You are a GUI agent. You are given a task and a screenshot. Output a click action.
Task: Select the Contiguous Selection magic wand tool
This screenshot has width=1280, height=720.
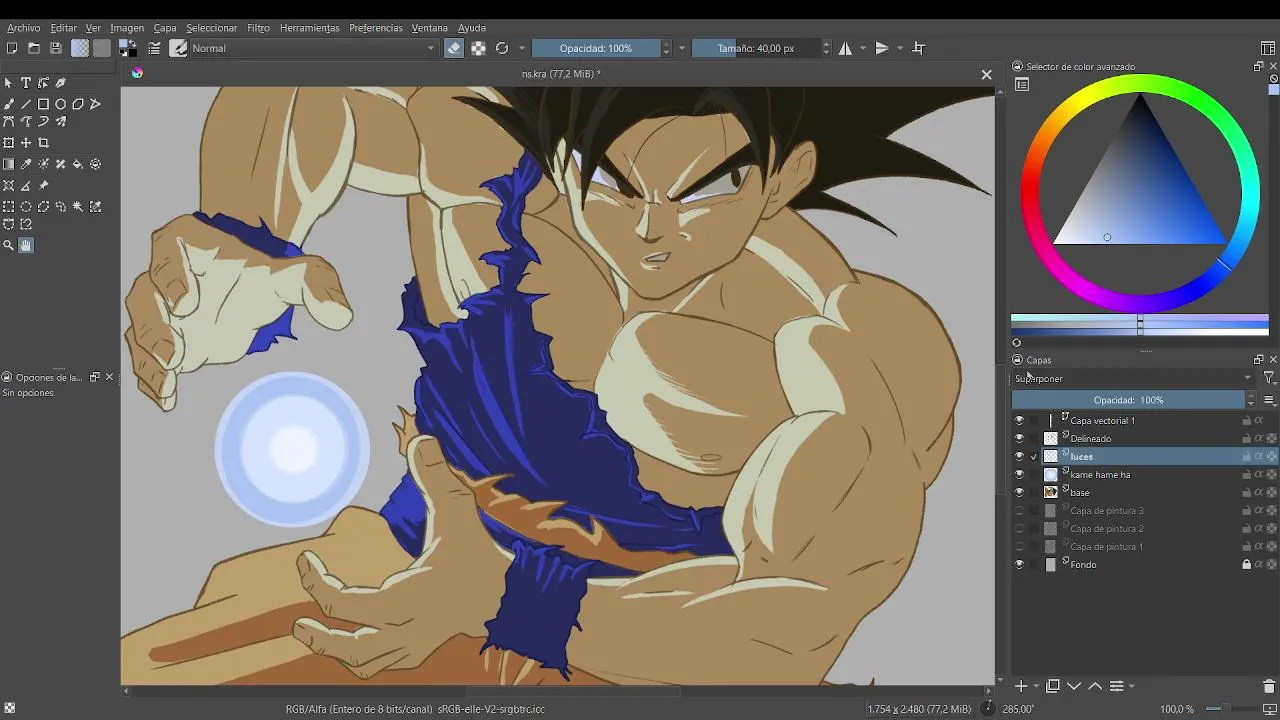(x=78, y=207)
